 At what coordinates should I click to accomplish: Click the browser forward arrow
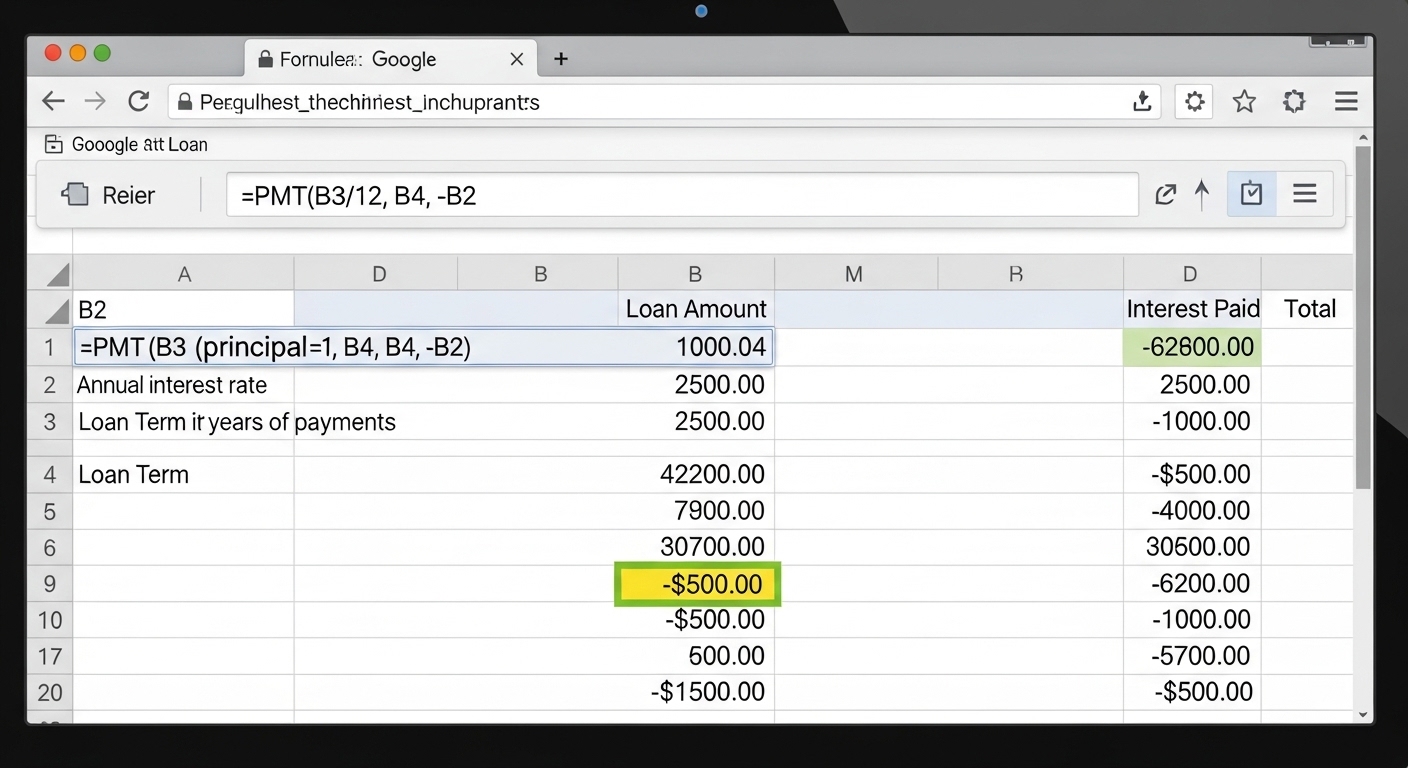pyautogui.click(x=95, y=101)
